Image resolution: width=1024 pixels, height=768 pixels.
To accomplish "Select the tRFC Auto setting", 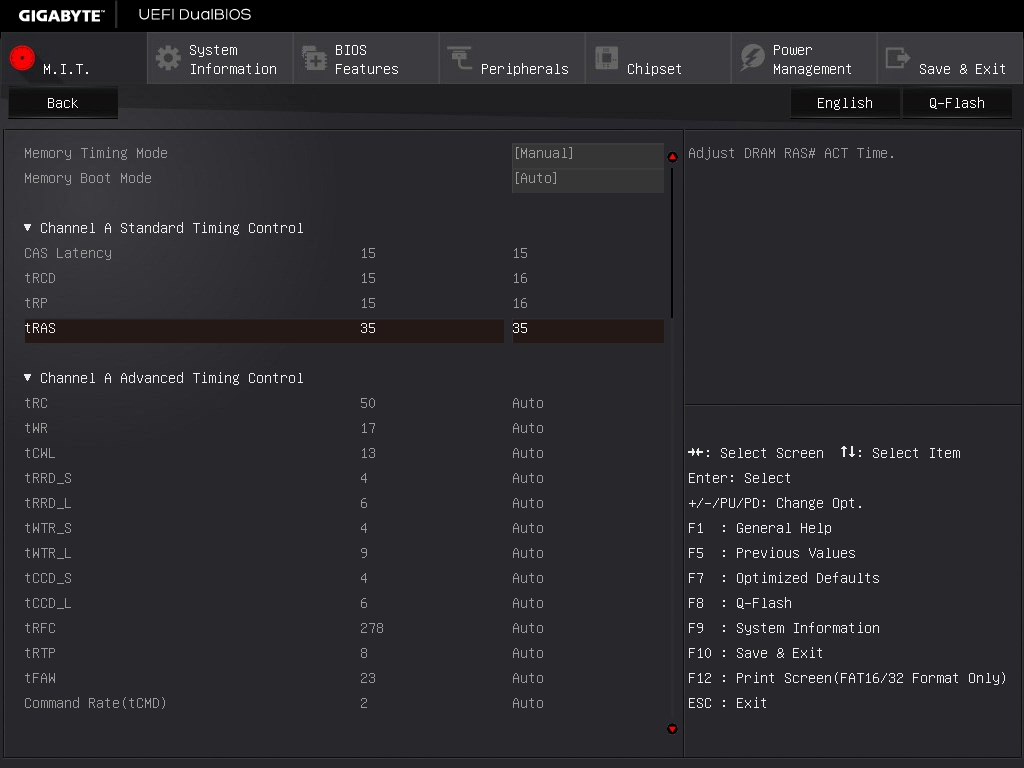I will click(x=528, y=628).
